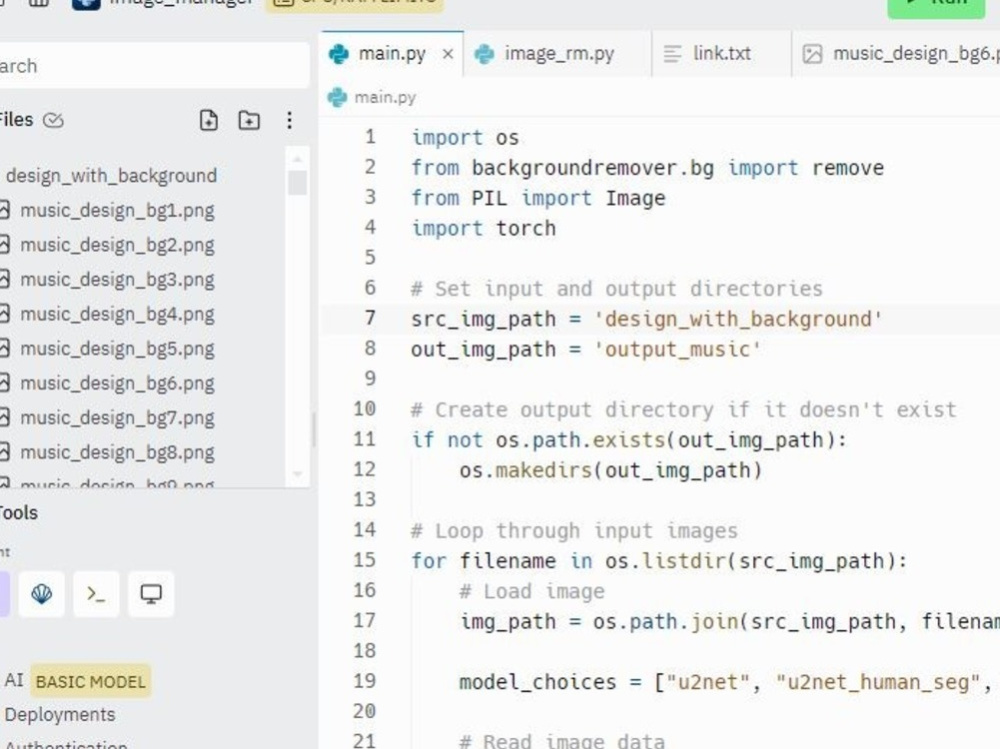This screenshot has width=1000, height=749.
Task: Click the "u2net_human_seg" string on line 19
Action: (x=877, y=682)
